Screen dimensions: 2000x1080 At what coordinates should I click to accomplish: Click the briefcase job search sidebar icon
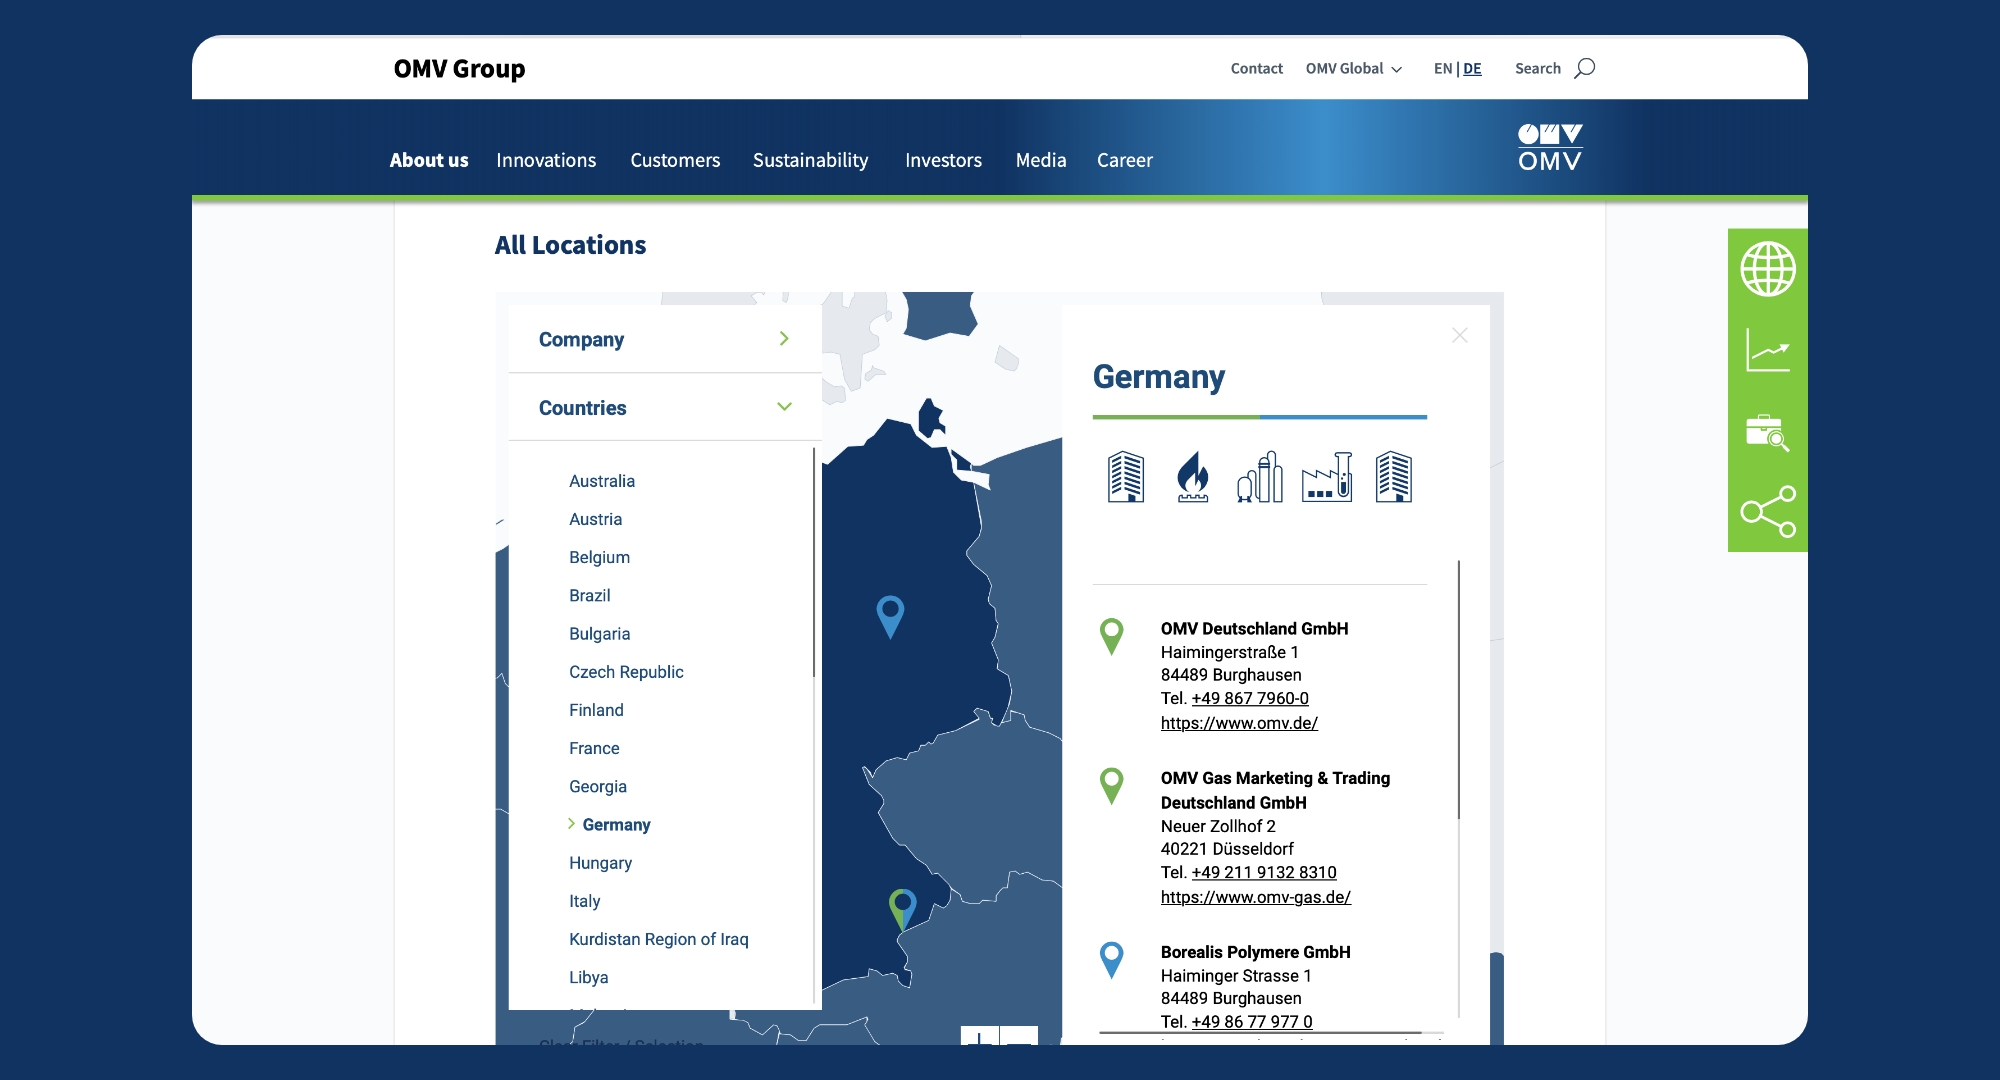point(1767,432)
